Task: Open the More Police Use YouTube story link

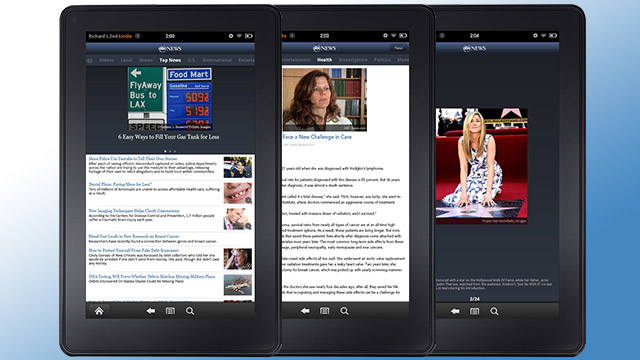Action: coord(133,158)
